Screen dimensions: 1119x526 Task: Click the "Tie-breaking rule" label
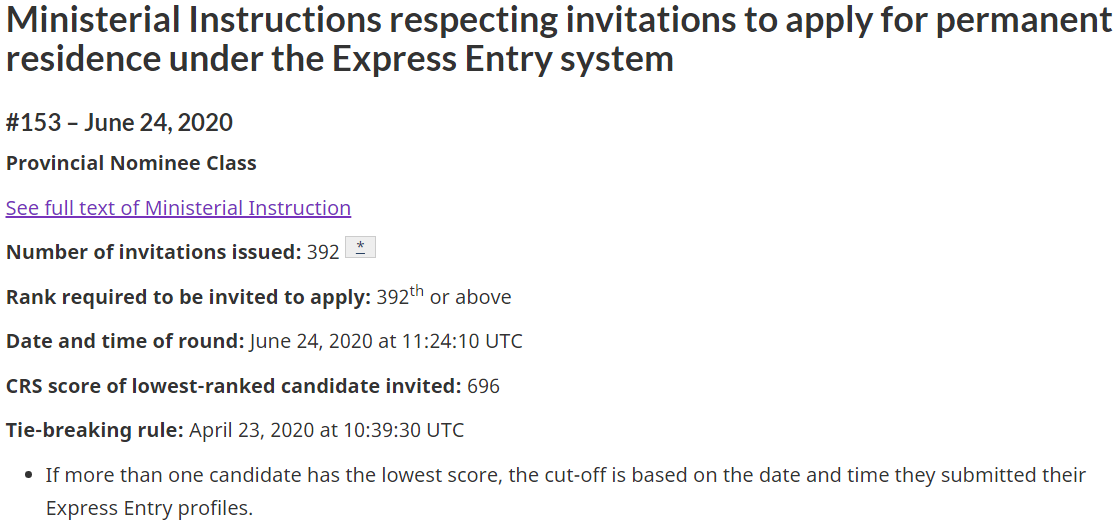(x=95, y=431)
